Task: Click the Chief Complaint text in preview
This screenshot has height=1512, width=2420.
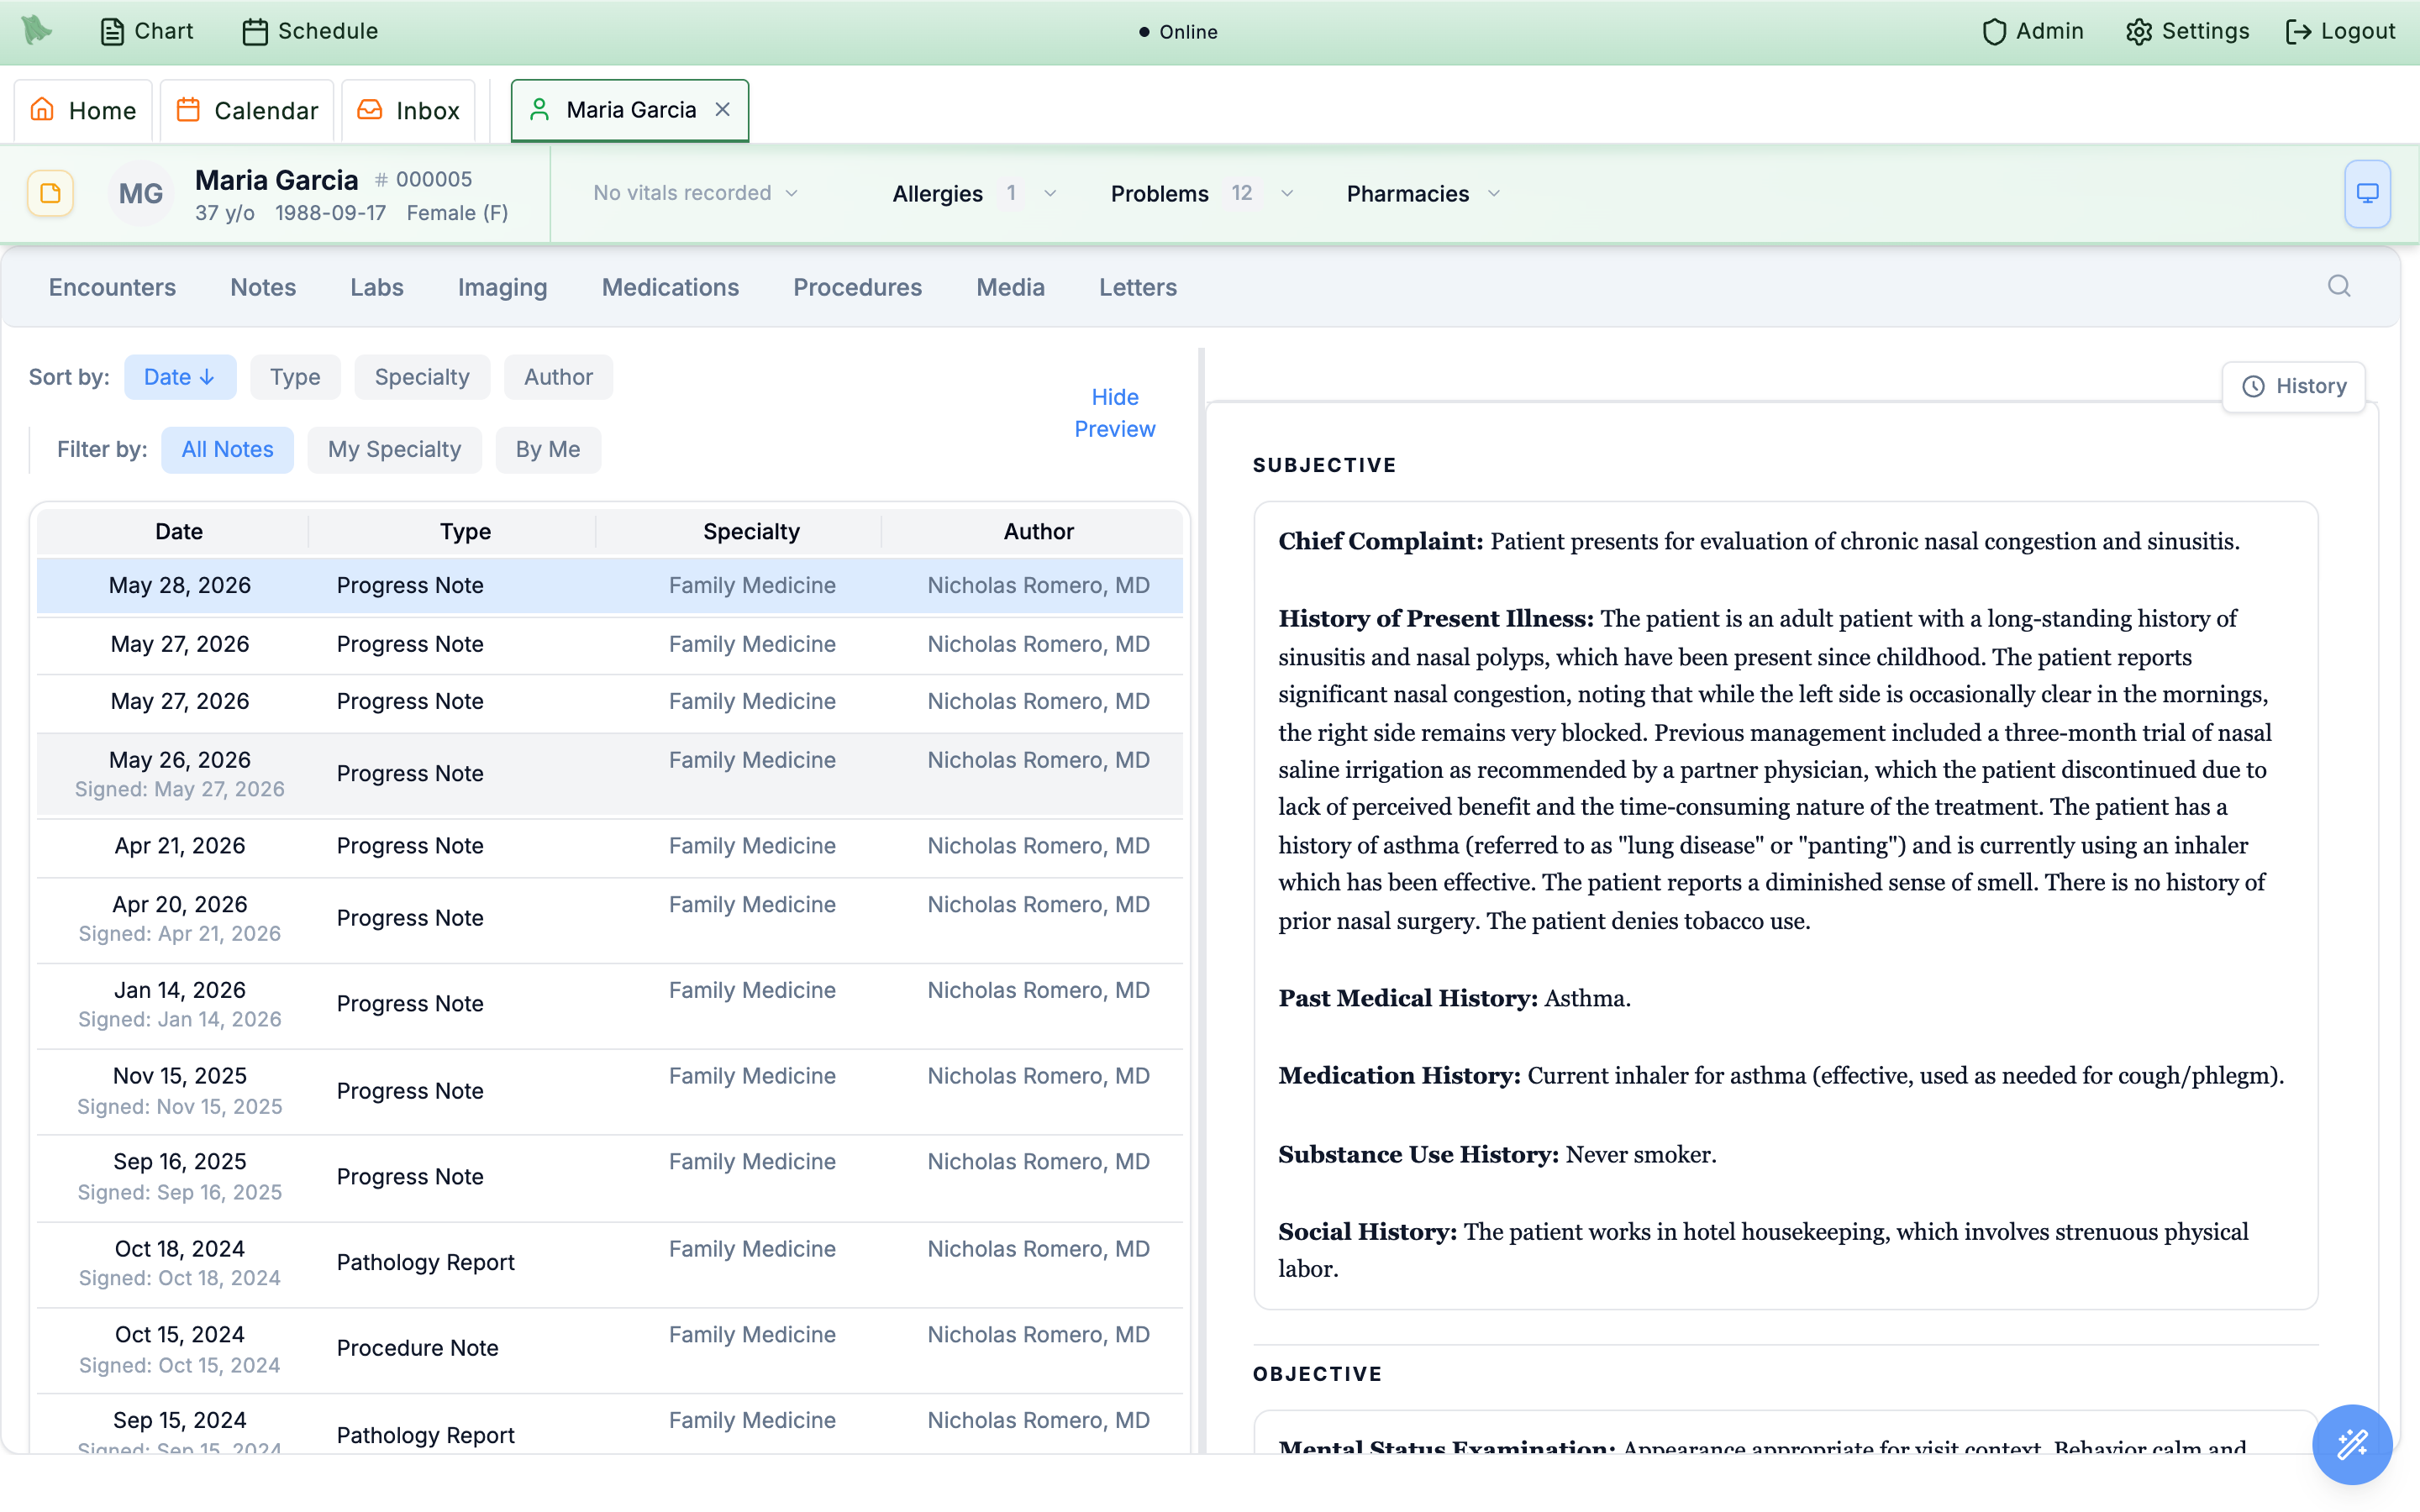Action: click(1758, 541)
